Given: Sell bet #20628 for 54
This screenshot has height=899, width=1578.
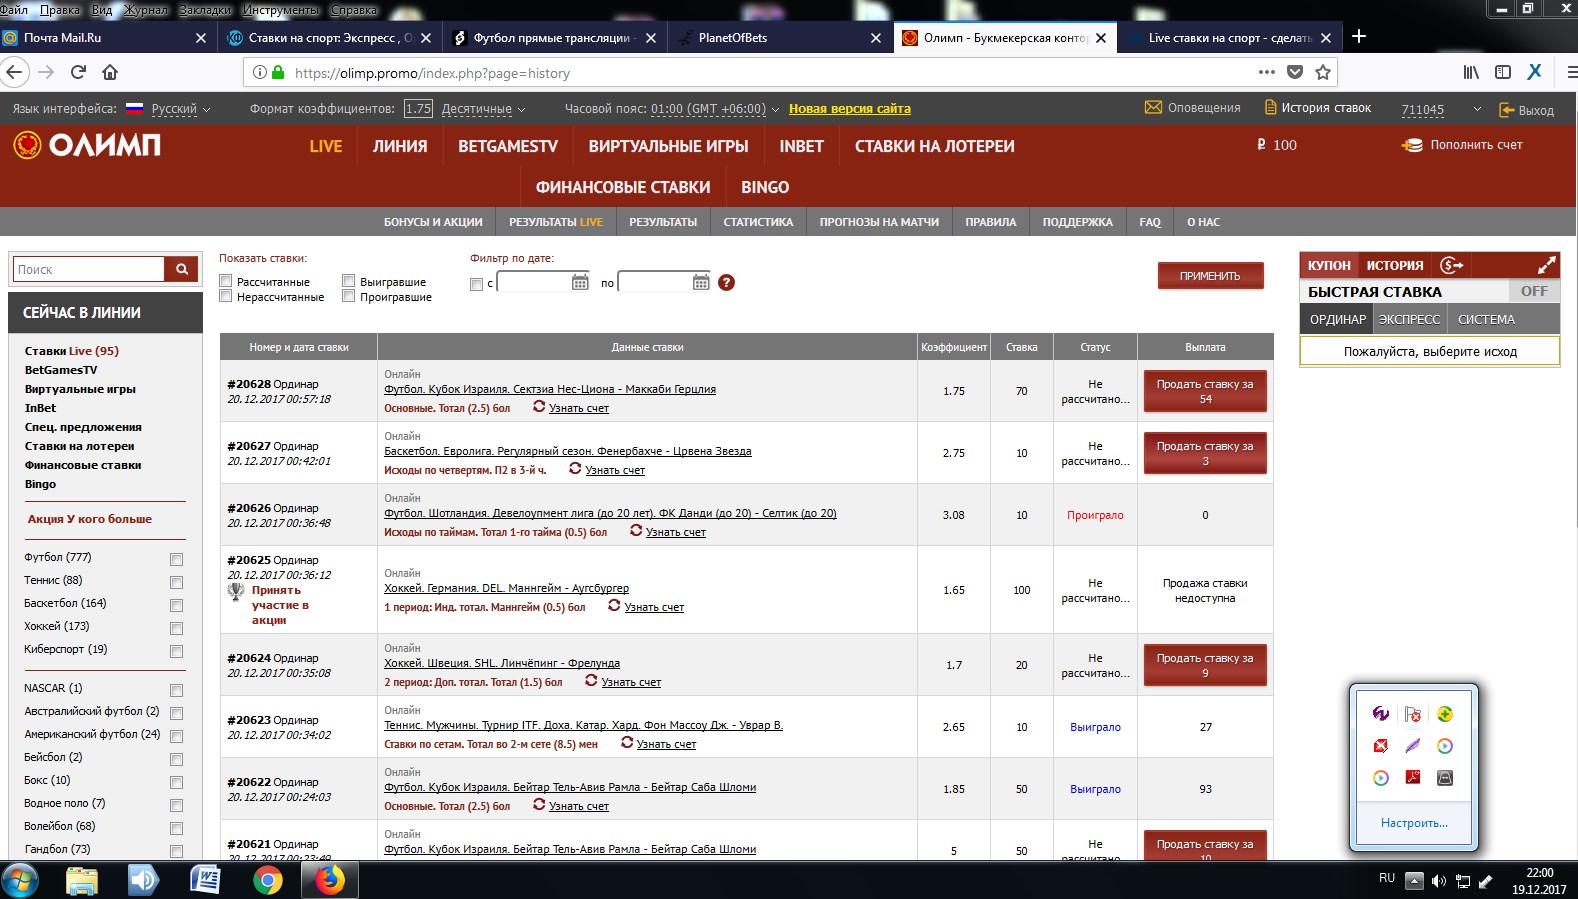Looking at the screenshot, I should (x=1205, y=391).
